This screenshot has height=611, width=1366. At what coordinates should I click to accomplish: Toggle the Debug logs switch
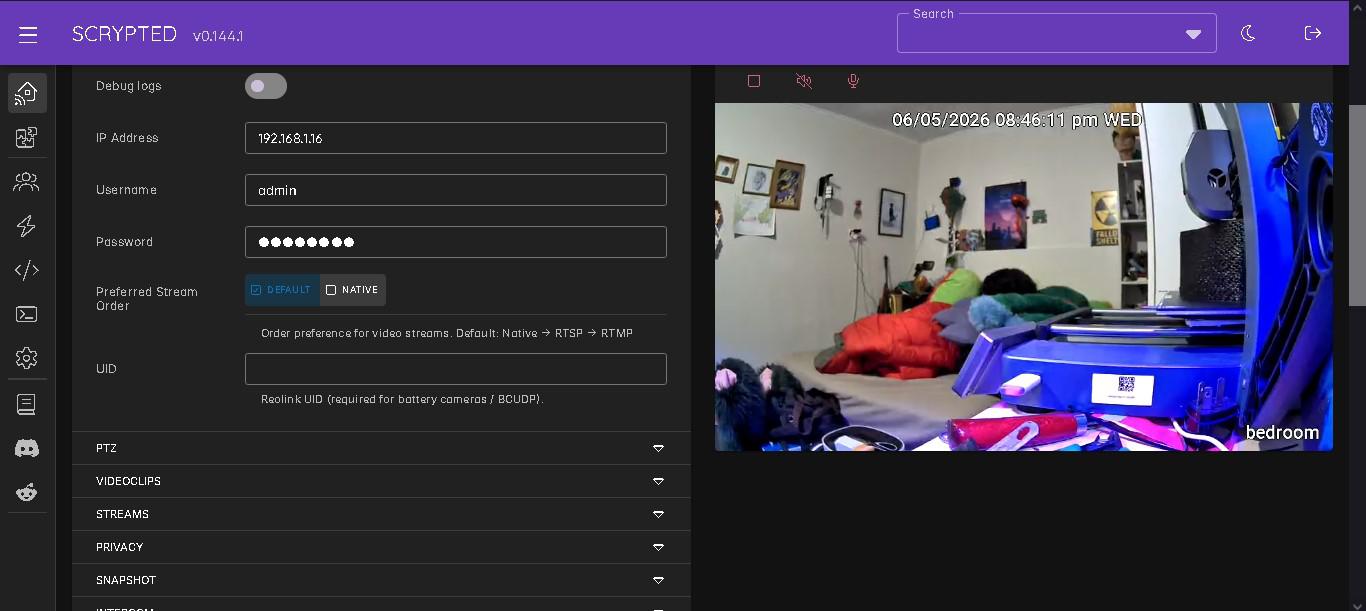tap(266, 86)
